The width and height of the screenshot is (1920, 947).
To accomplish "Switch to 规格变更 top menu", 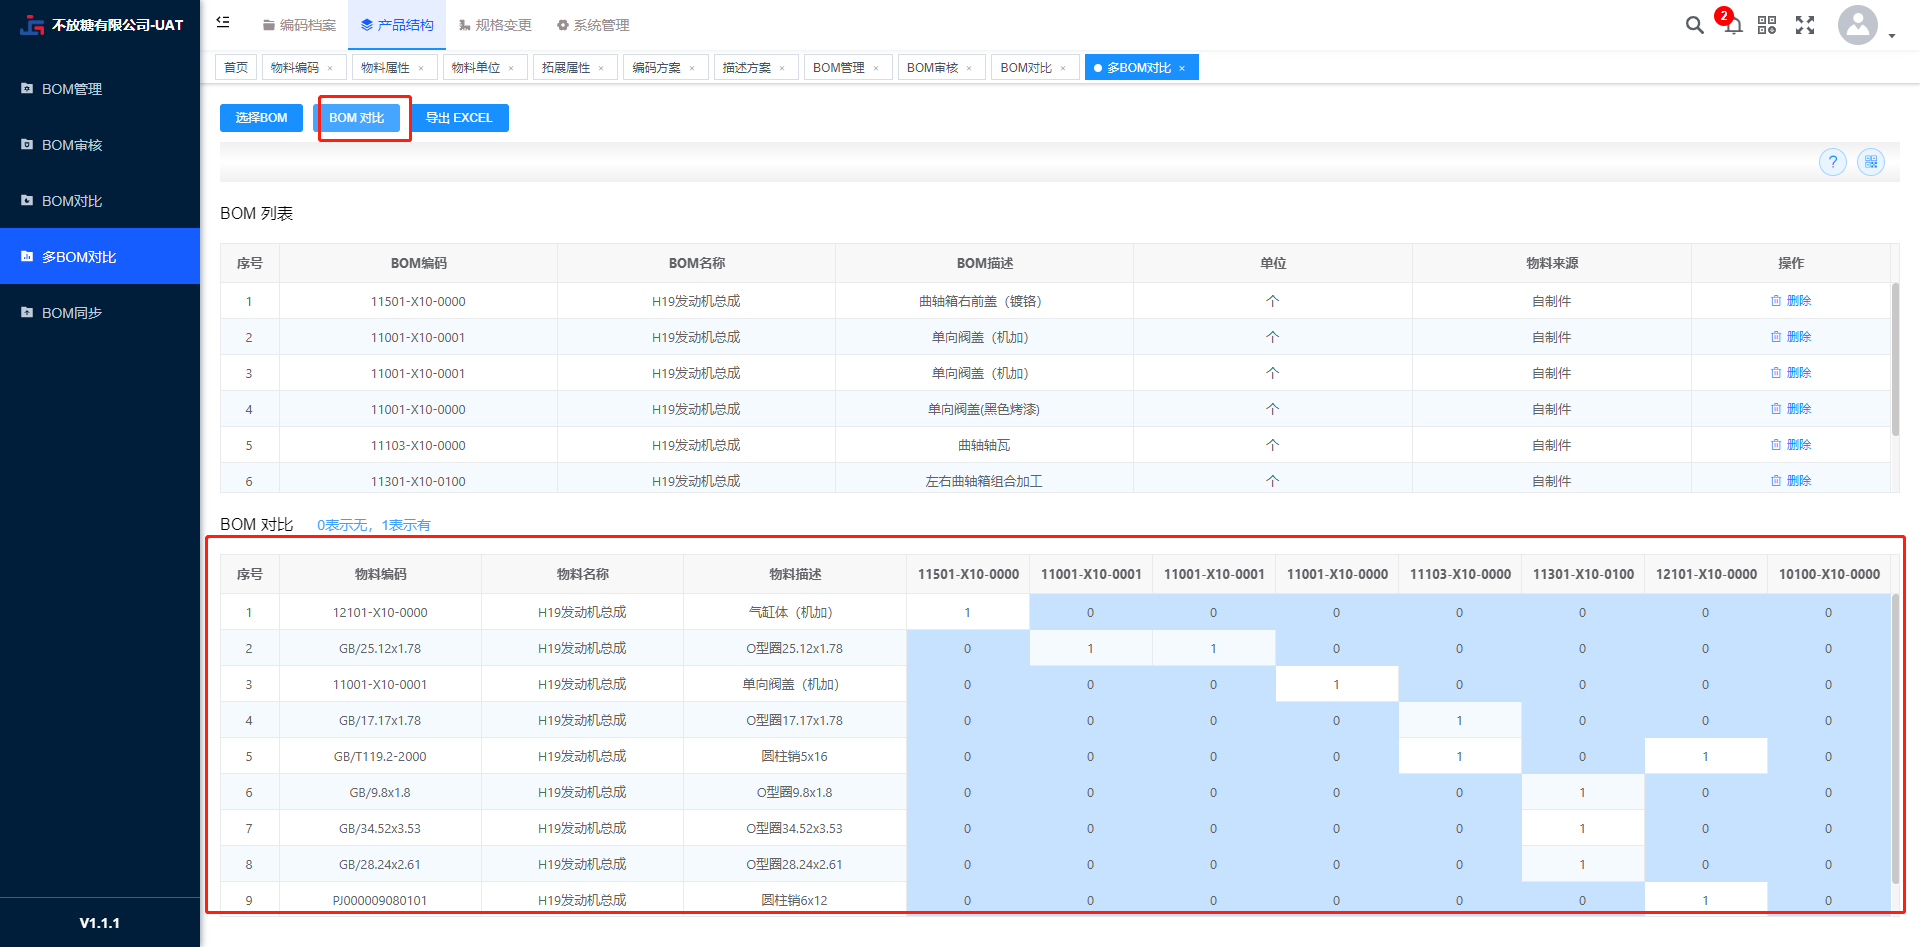I will (495, 25).
